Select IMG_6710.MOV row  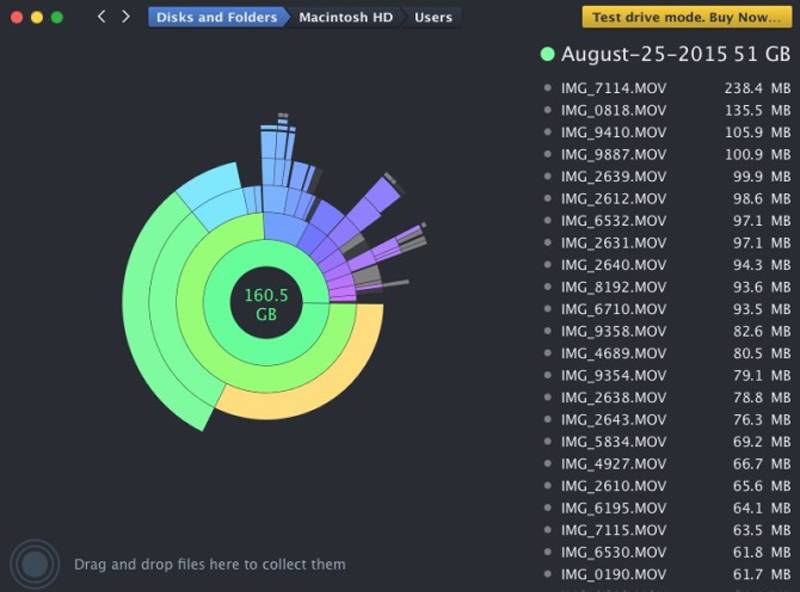coord(667,309)
